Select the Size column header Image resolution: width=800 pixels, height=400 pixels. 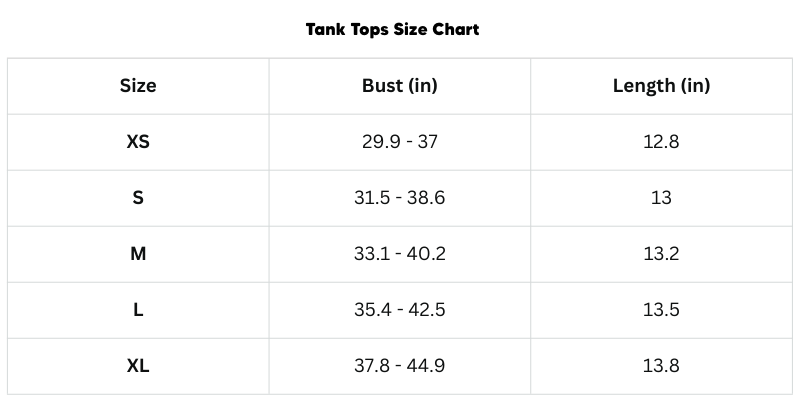(138, 86)
